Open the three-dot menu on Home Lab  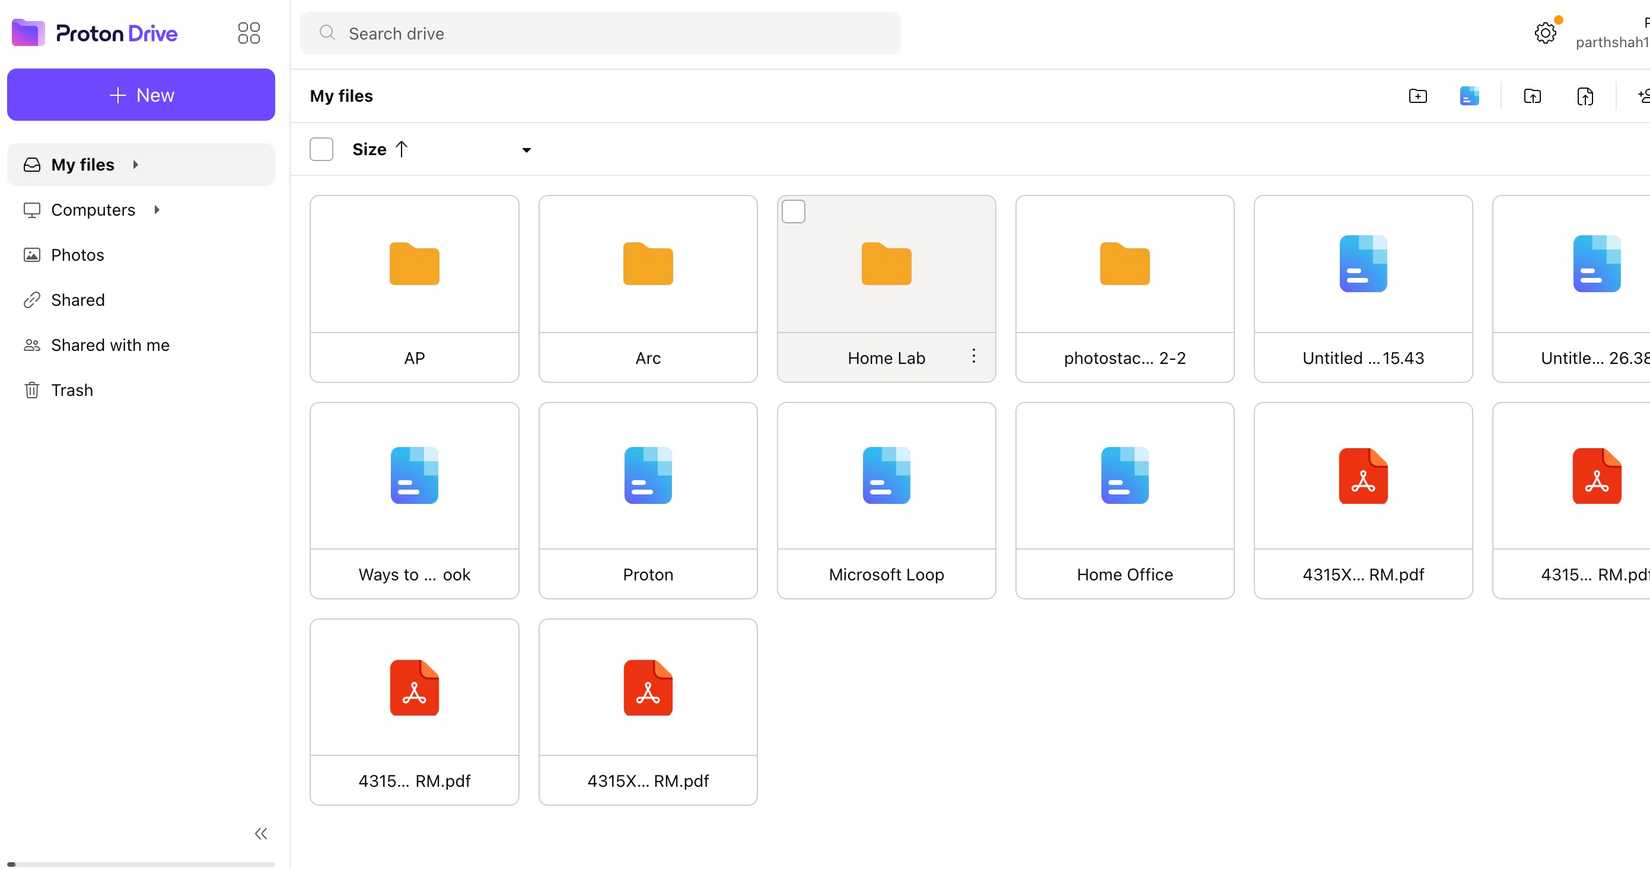(973, 356)
